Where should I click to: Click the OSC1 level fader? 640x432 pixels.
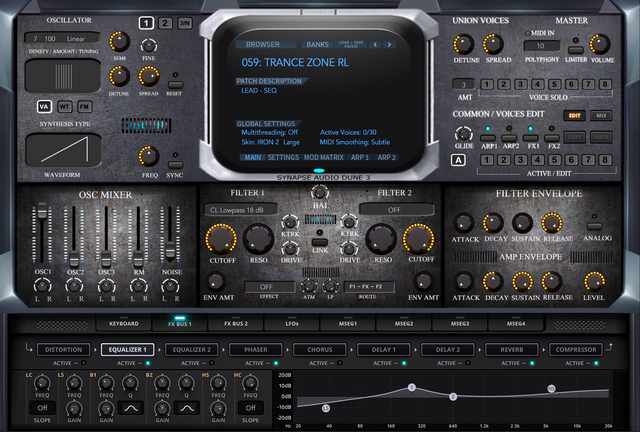point(42,211)
